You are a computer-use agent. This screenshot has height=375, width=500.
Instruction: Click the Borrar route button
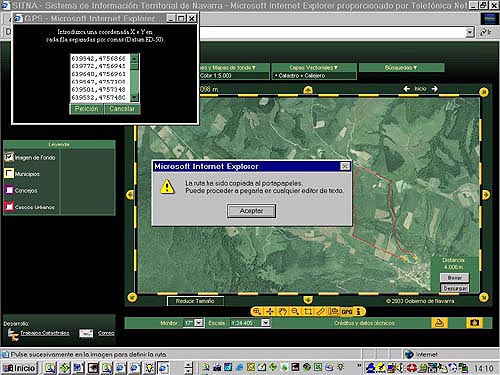(x=454, y=277)
